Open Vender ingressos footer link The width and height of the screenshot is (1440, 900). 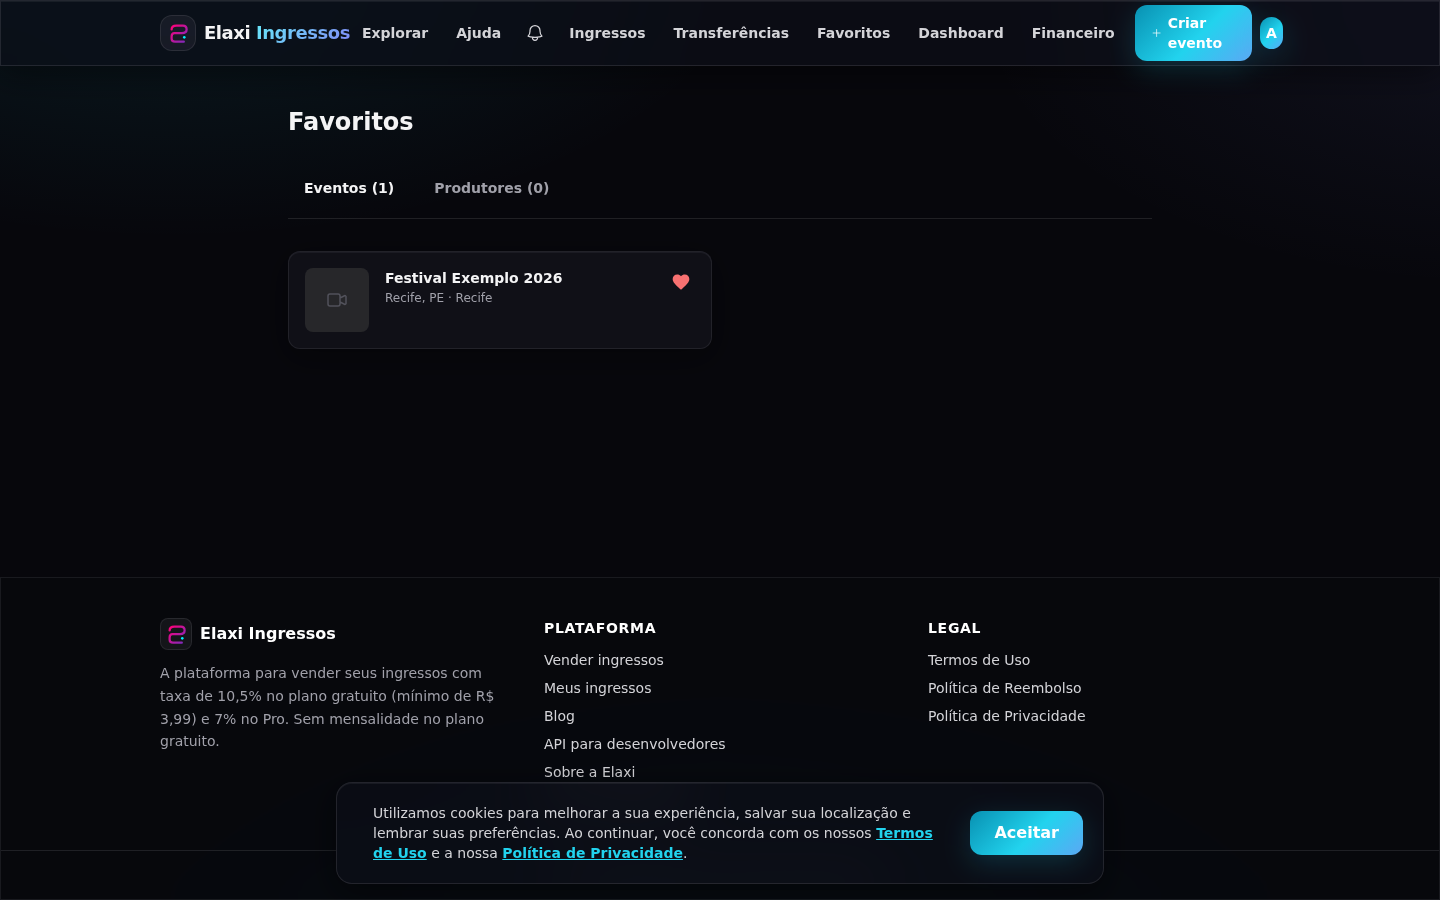[604, 660]
